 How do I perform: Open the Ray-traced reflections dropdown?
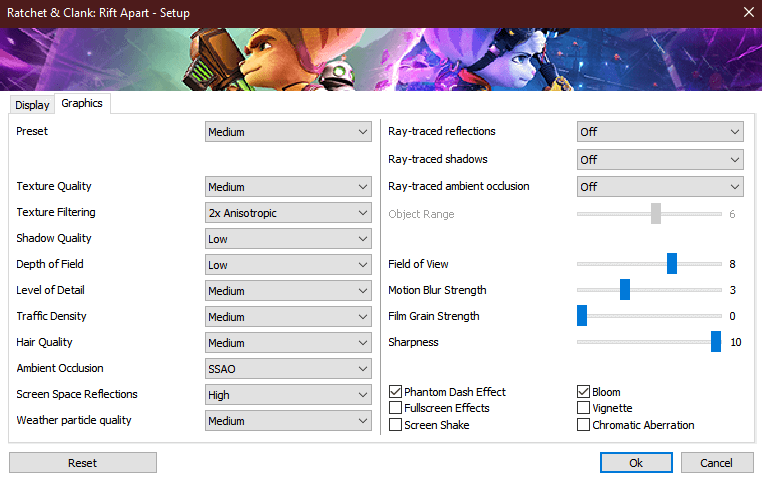(x=660, y=132)
